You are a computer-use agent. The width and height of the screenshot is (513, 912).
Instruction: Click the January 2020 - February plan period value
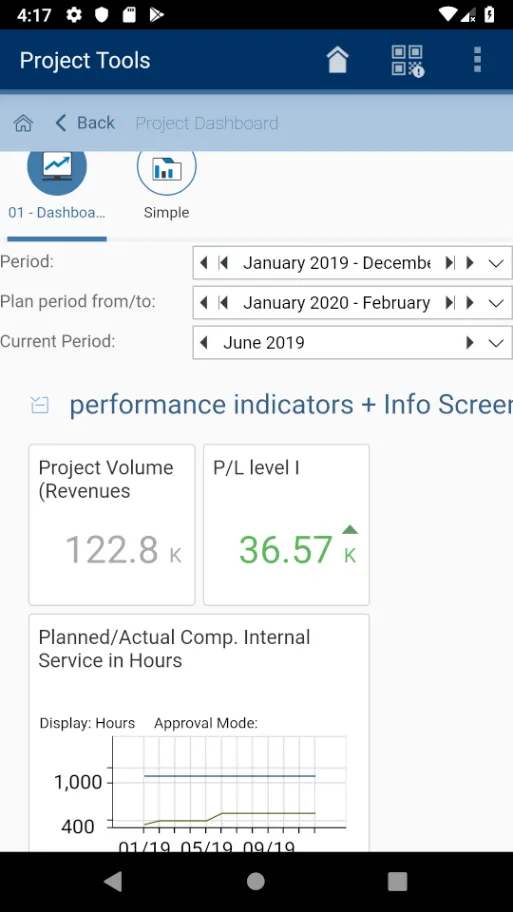pos(337,302)
